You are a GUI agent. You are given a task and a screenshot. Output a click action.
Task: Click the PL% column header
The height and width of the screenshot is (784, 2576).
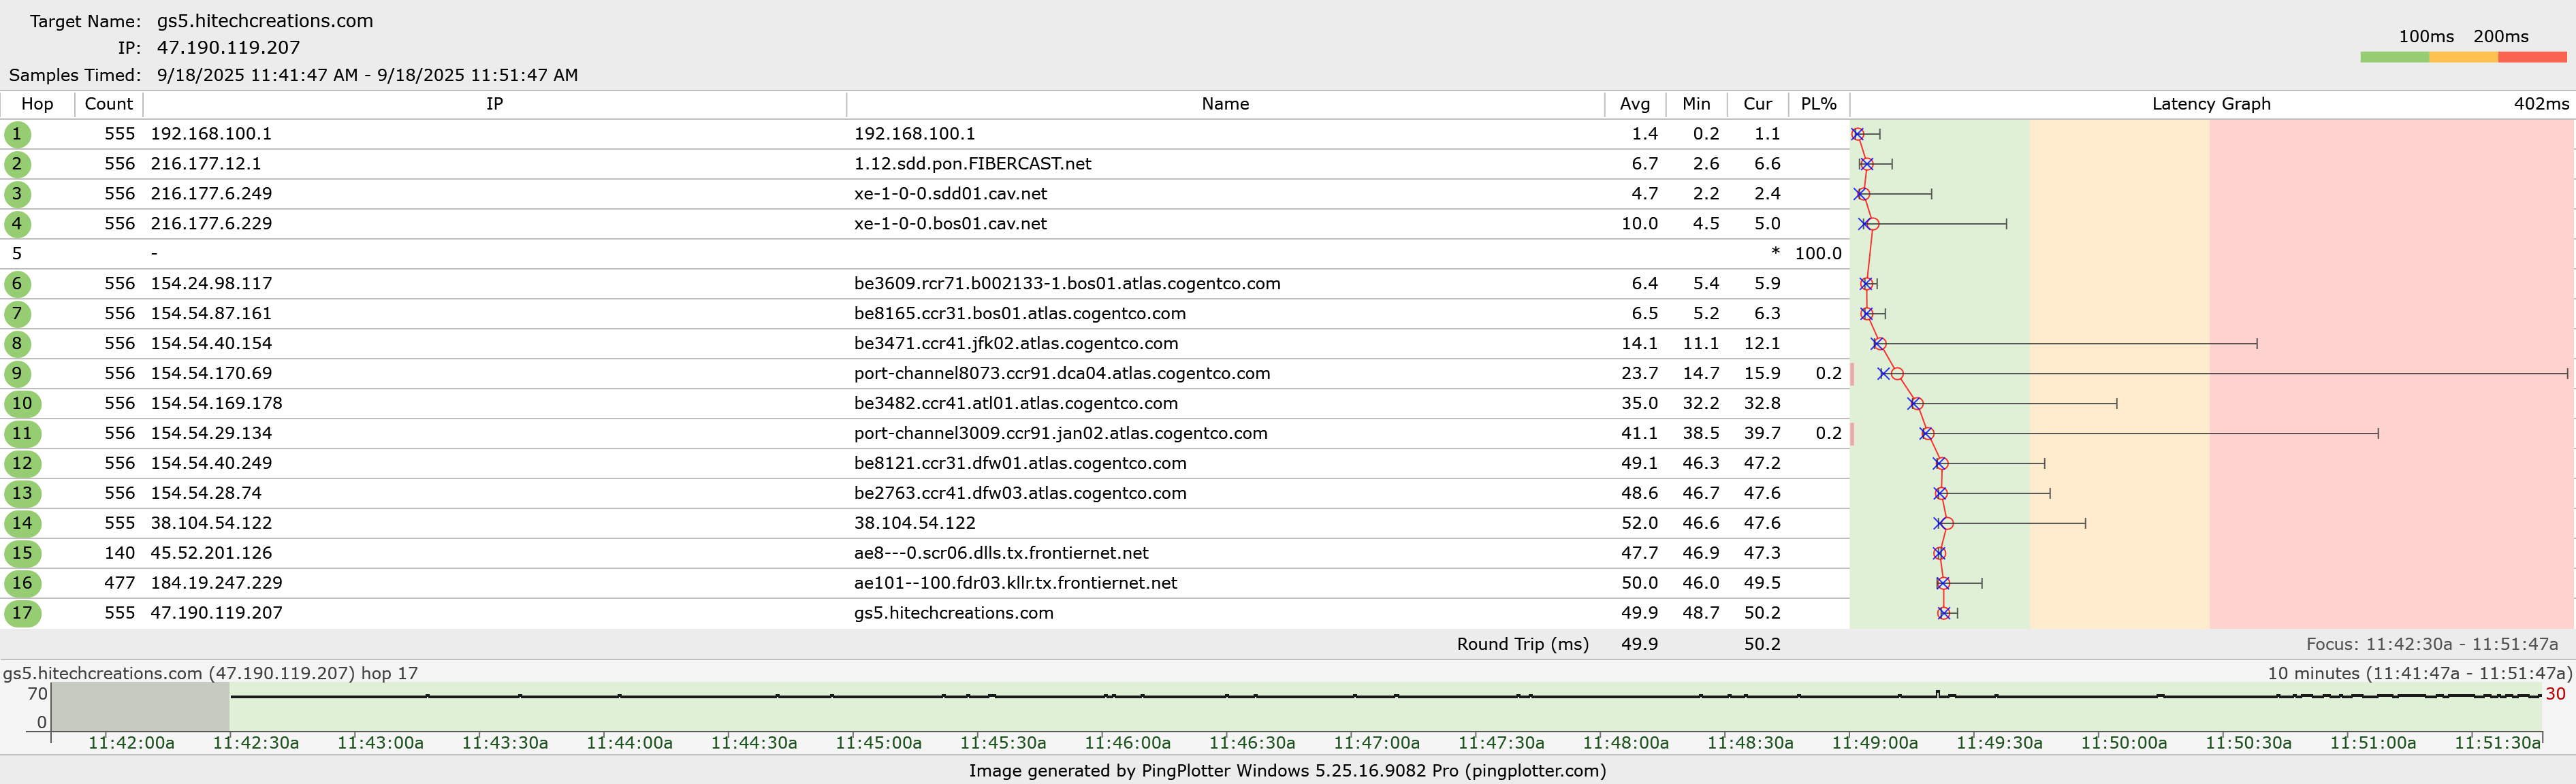click(1818, 104)
